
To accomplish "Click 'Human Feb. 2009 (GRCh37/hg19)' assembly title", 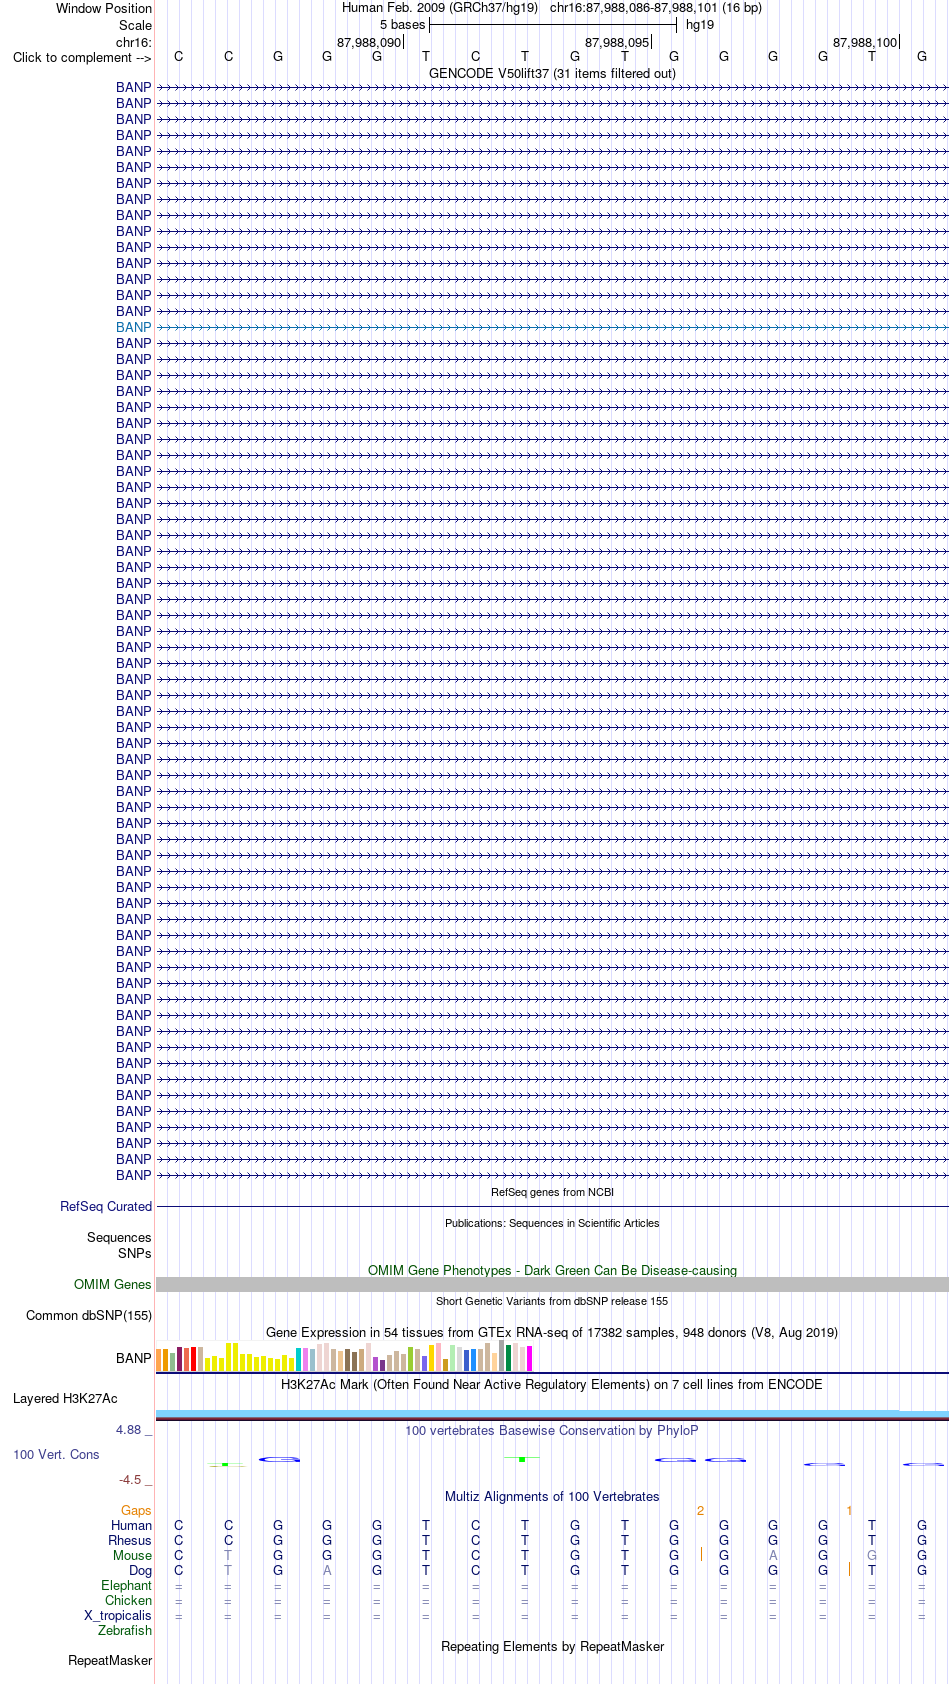I will (x=440, y=8).
